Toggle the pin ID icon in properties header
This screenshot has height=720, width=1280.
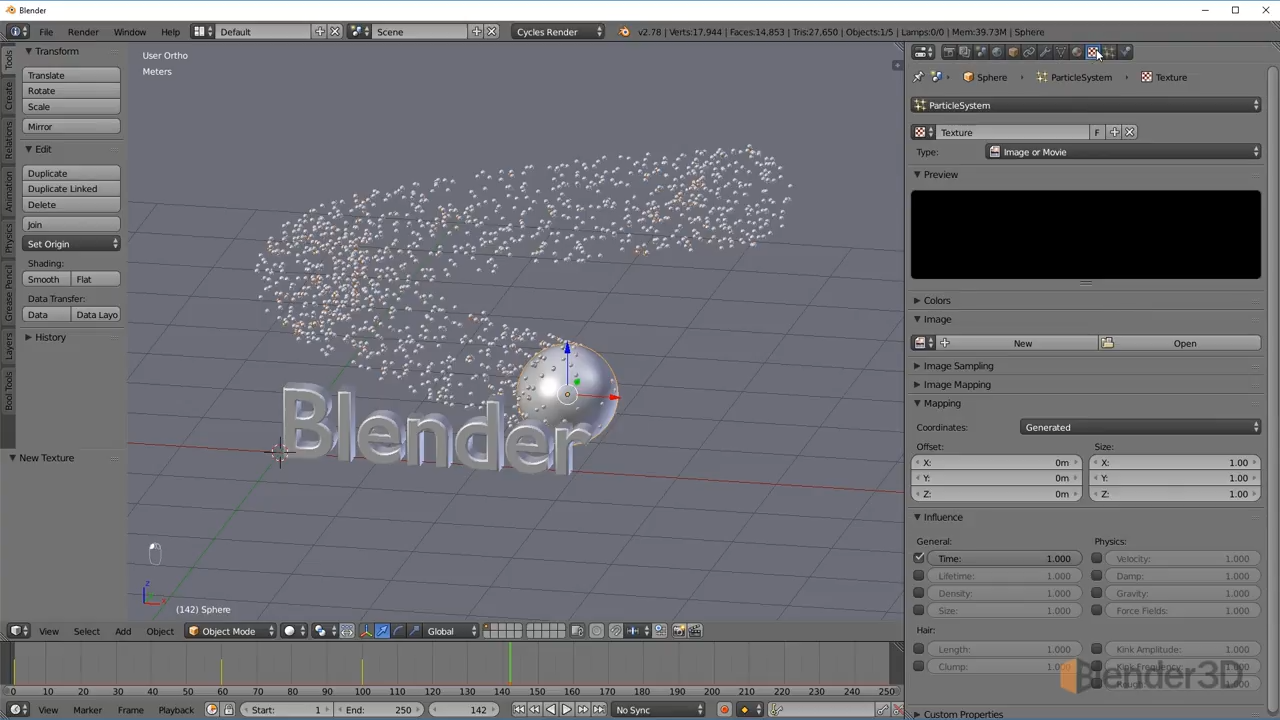919,77
